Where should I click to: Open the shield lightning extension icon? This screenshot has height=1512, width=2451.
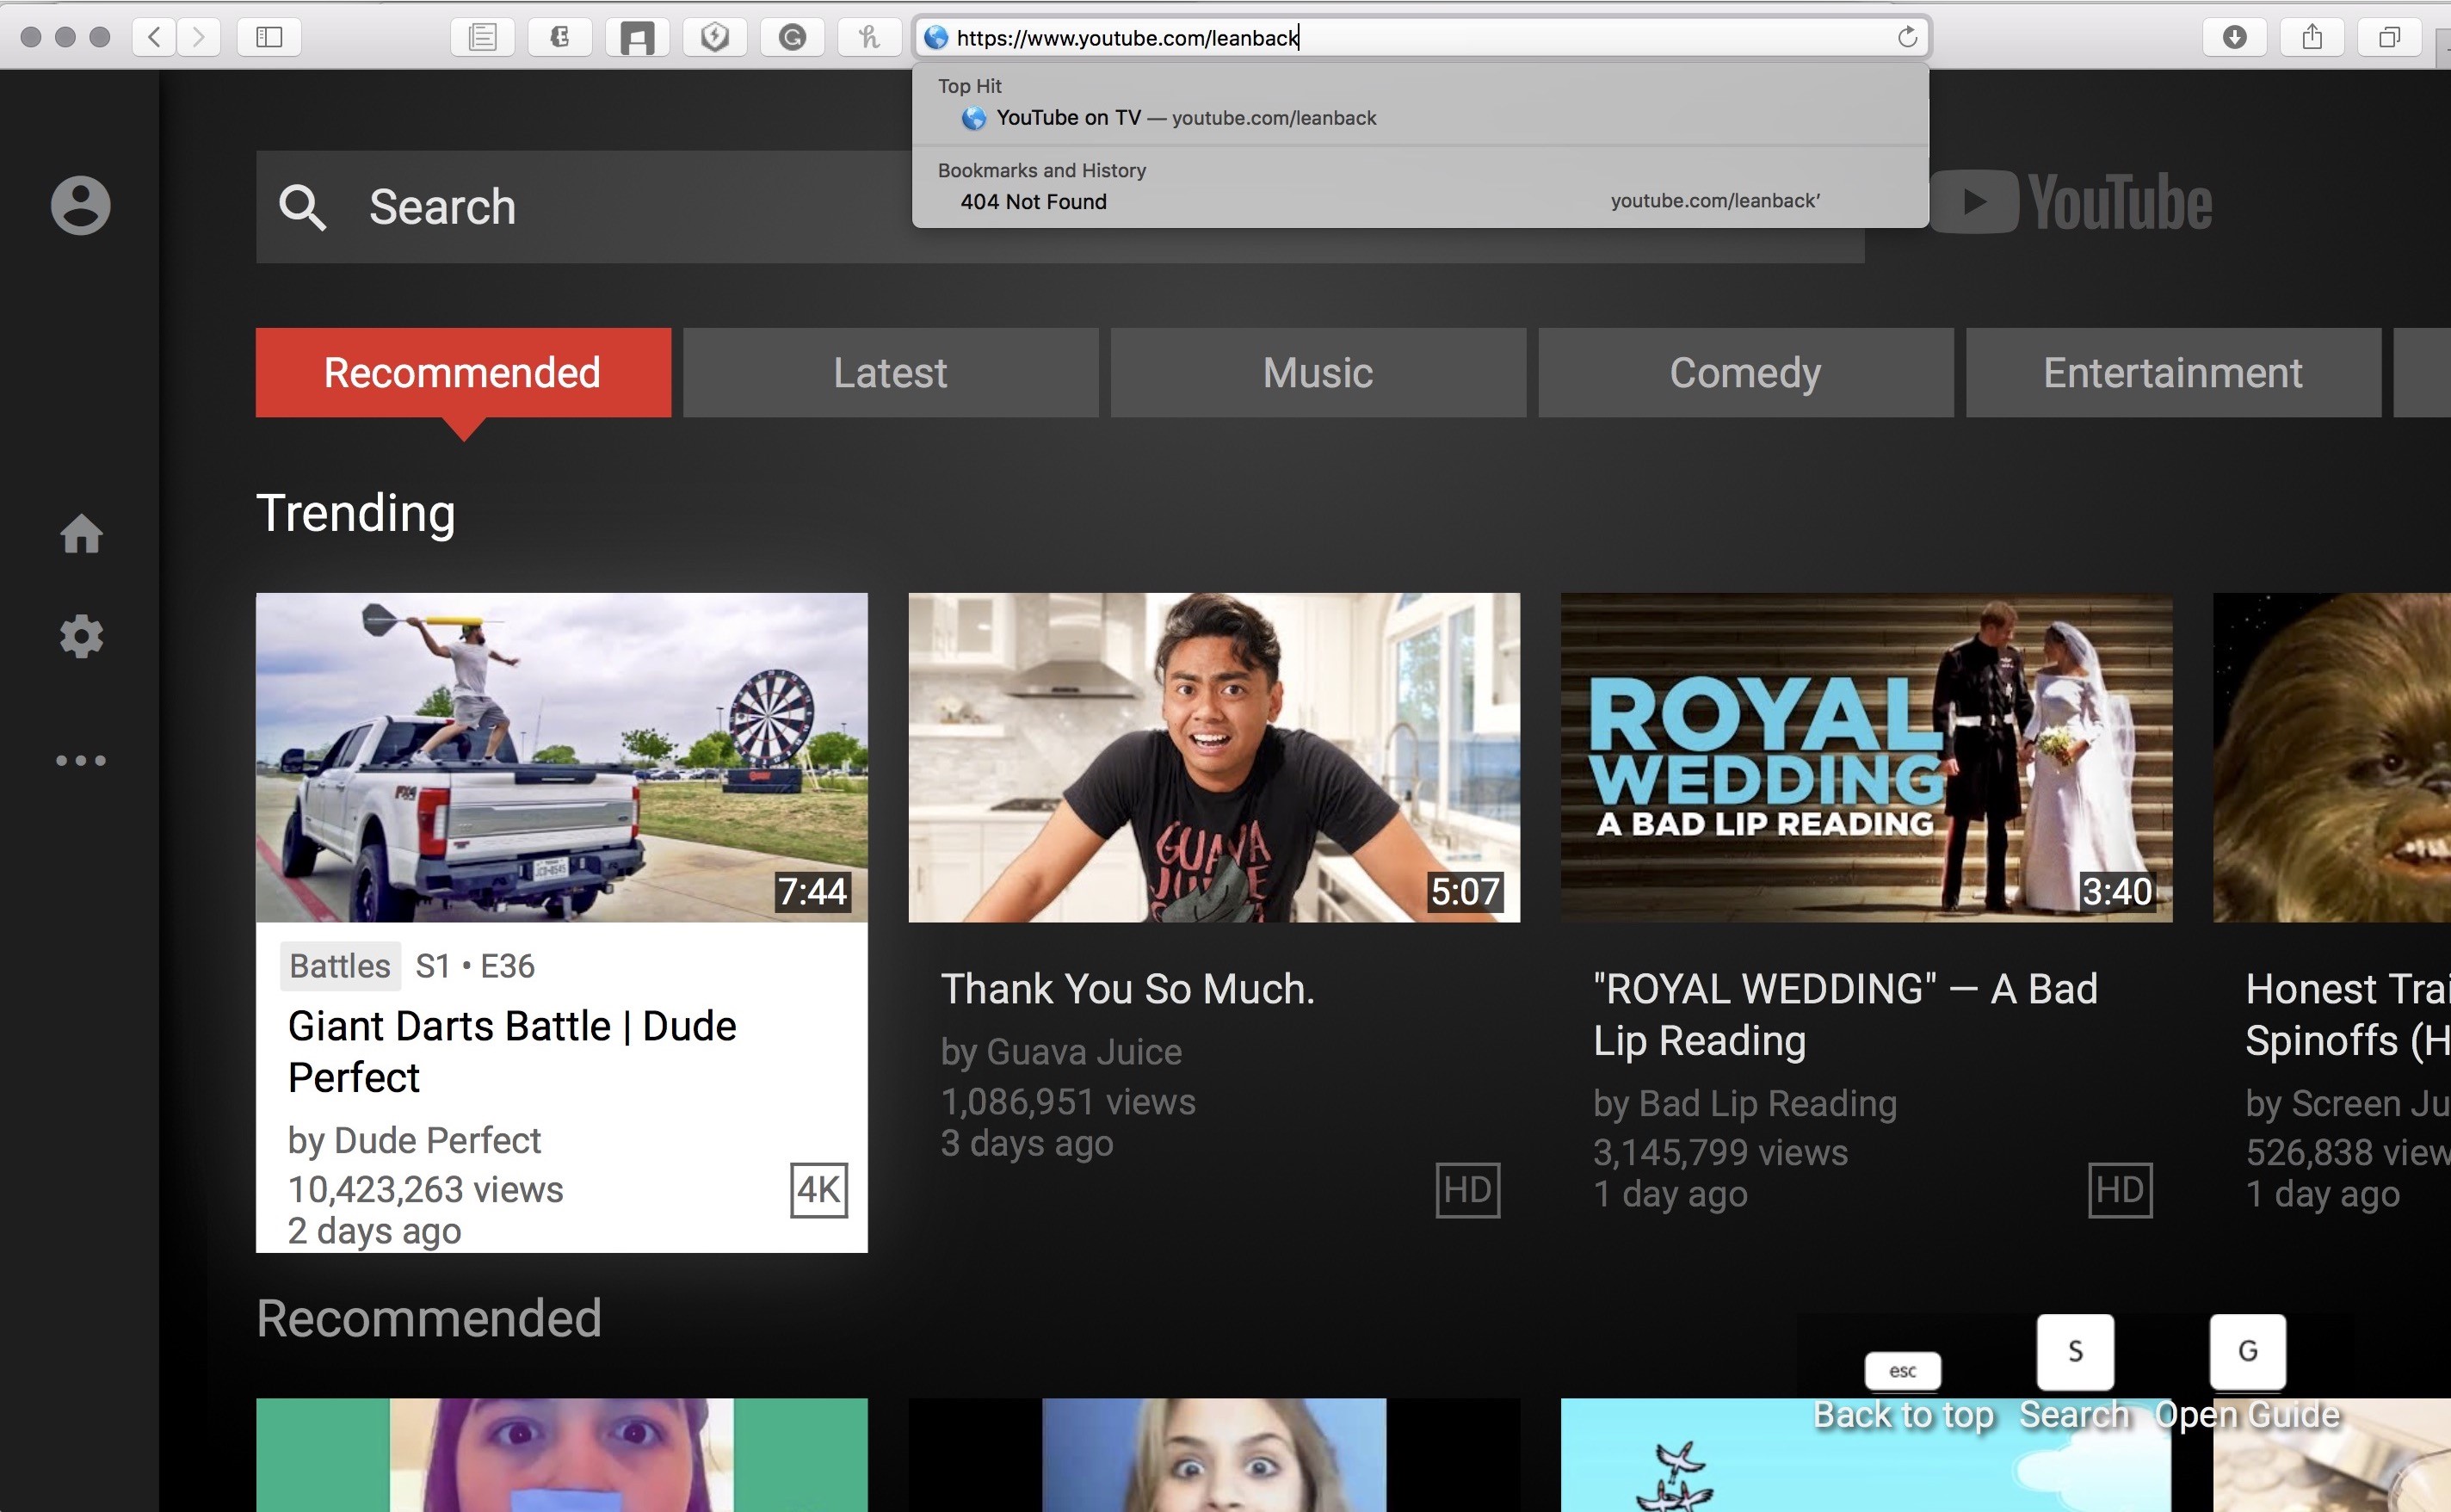(x=714, y=37)
